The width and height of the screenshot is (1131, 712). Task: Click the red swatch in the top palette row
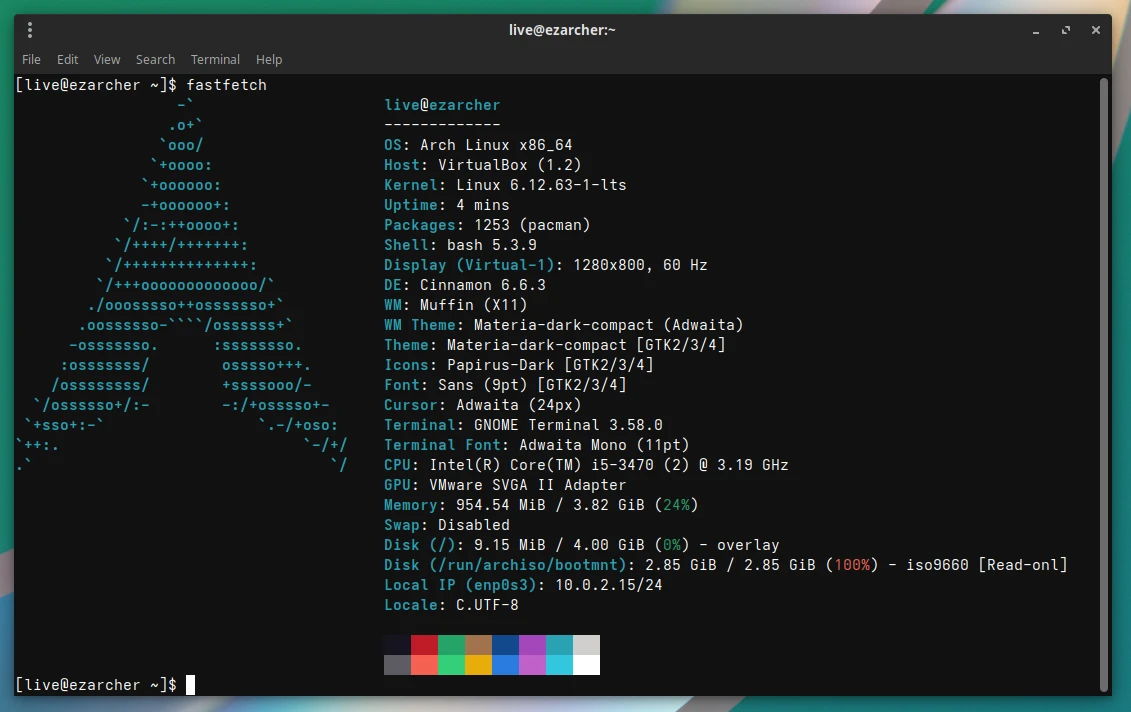click(424, 645)
